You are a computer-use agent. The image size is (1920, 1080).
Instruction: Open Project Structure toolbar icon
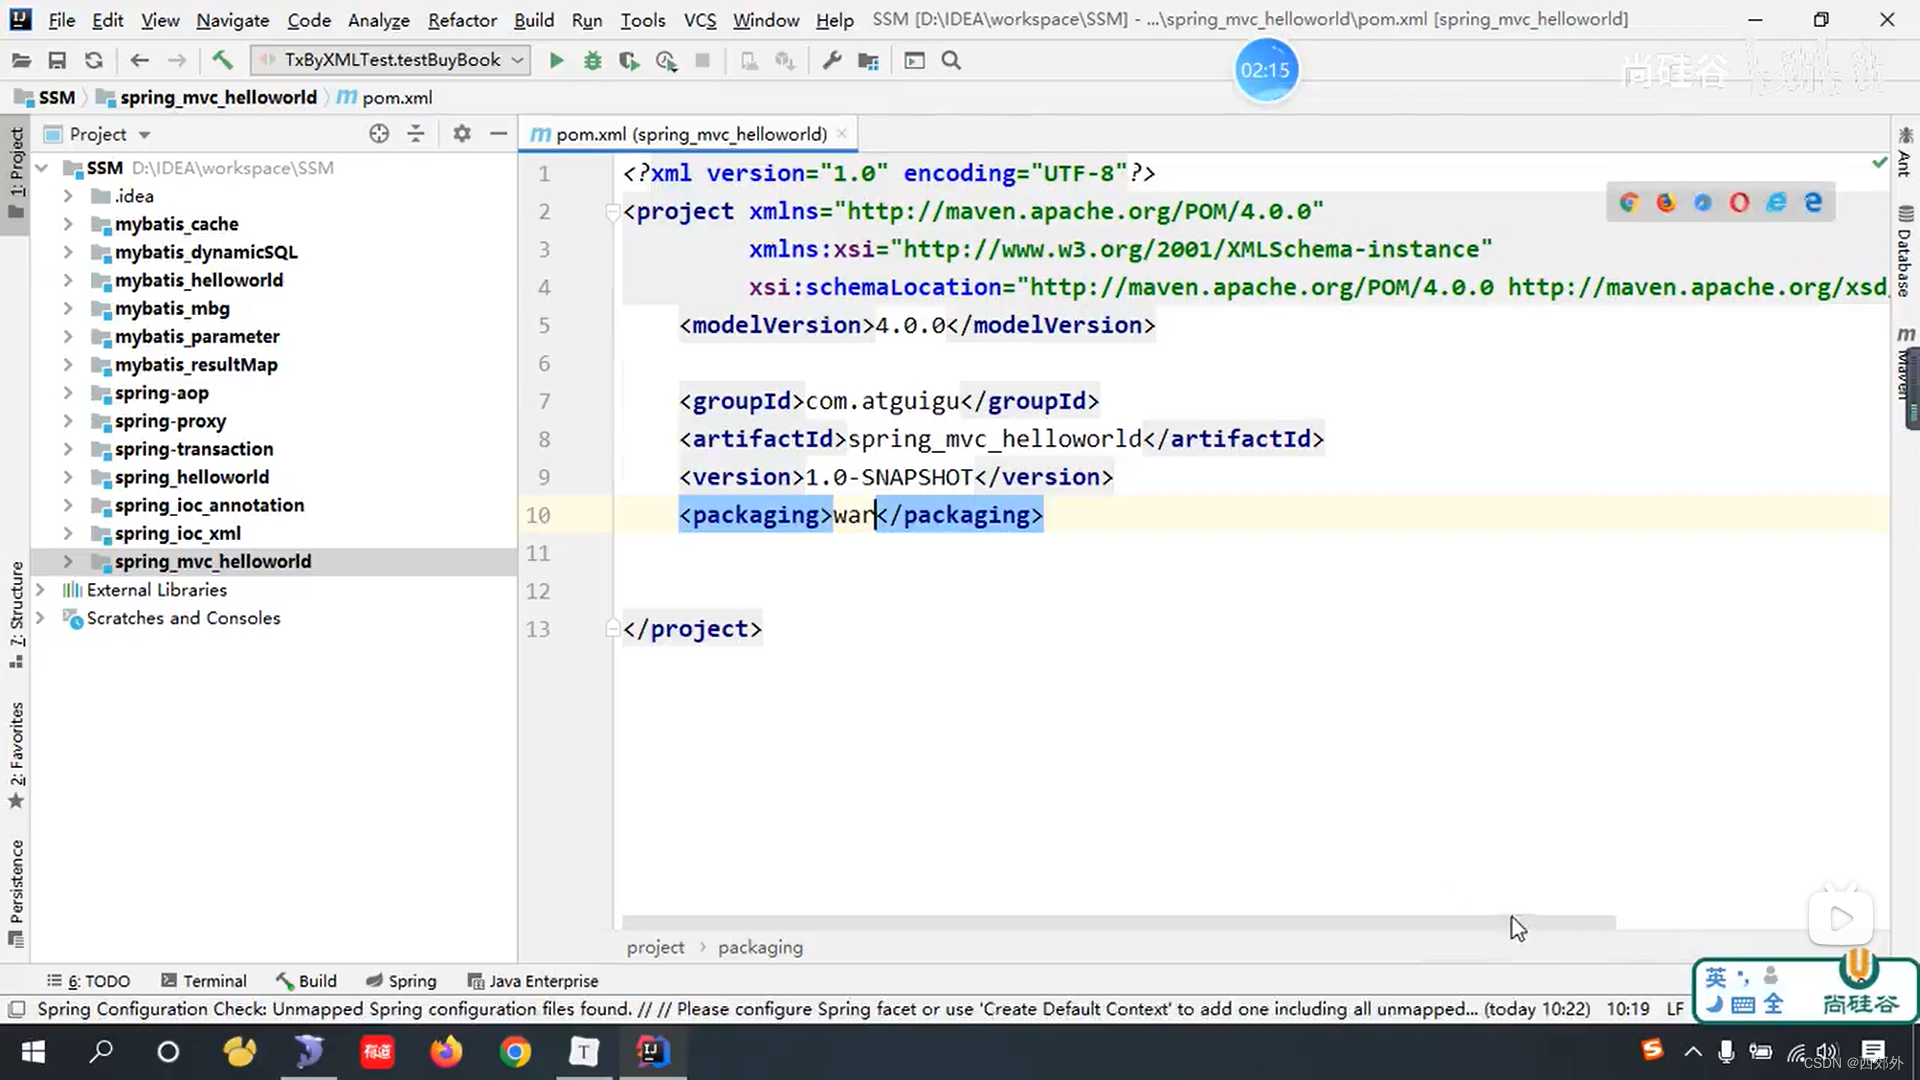(x=868, y=61)
